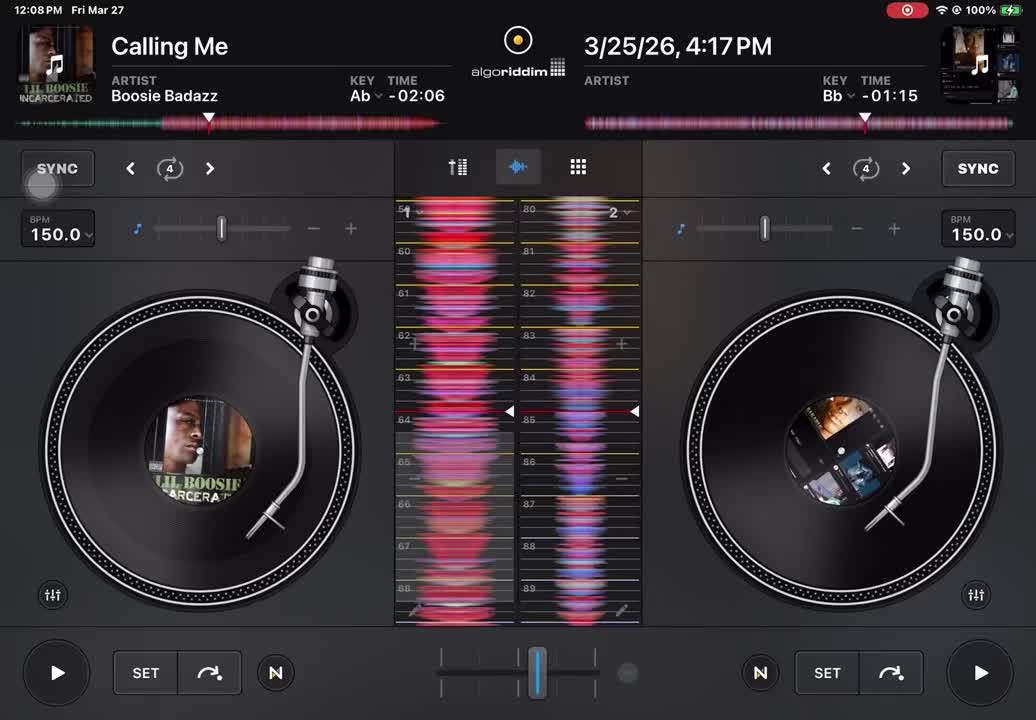Open right deck EQ and FX panel
1036x720 pixels.
tap(976, 594)
